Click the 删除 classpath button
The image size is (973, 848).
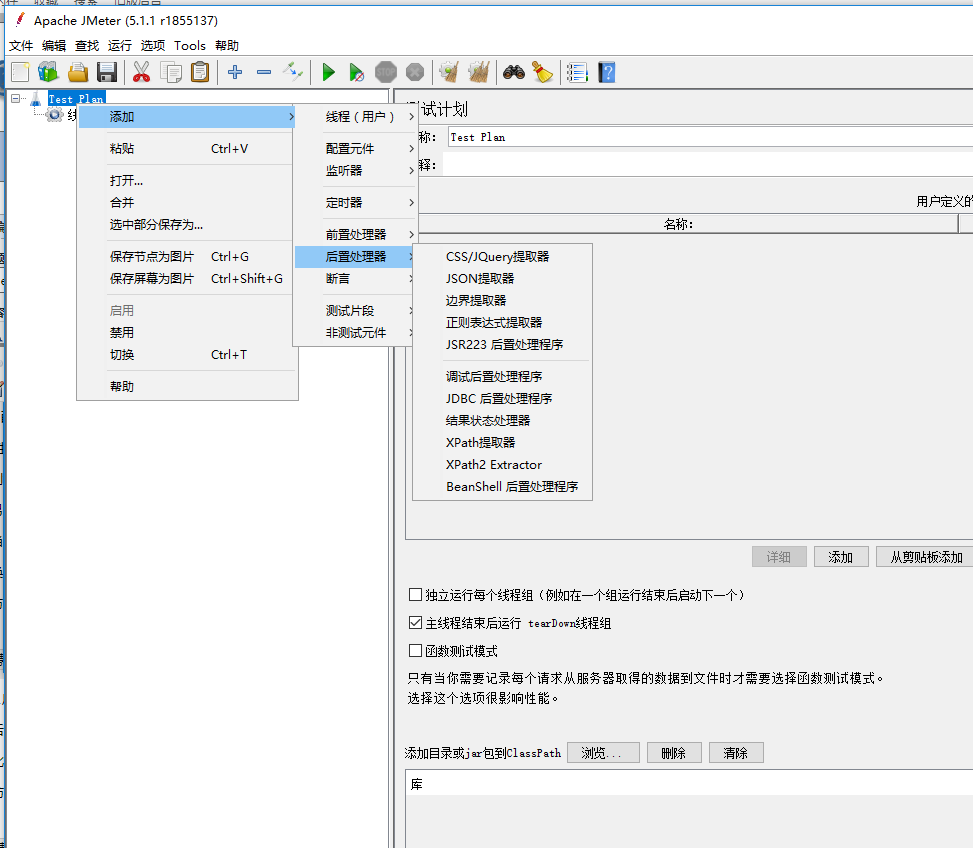click(x=674, y=752)
